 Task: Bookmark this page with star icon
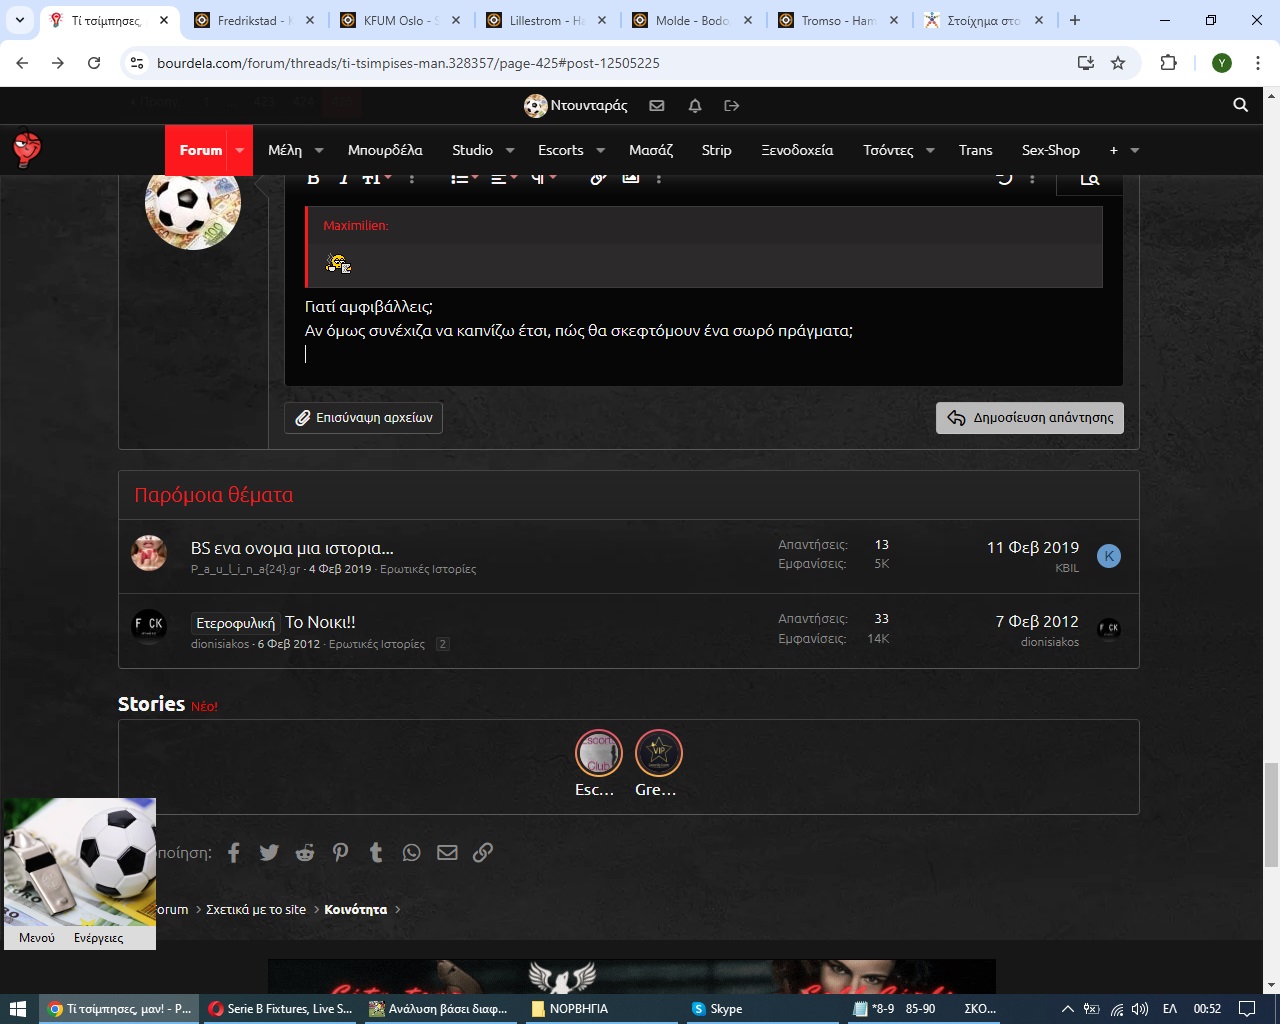click(x=1118, y=63)
